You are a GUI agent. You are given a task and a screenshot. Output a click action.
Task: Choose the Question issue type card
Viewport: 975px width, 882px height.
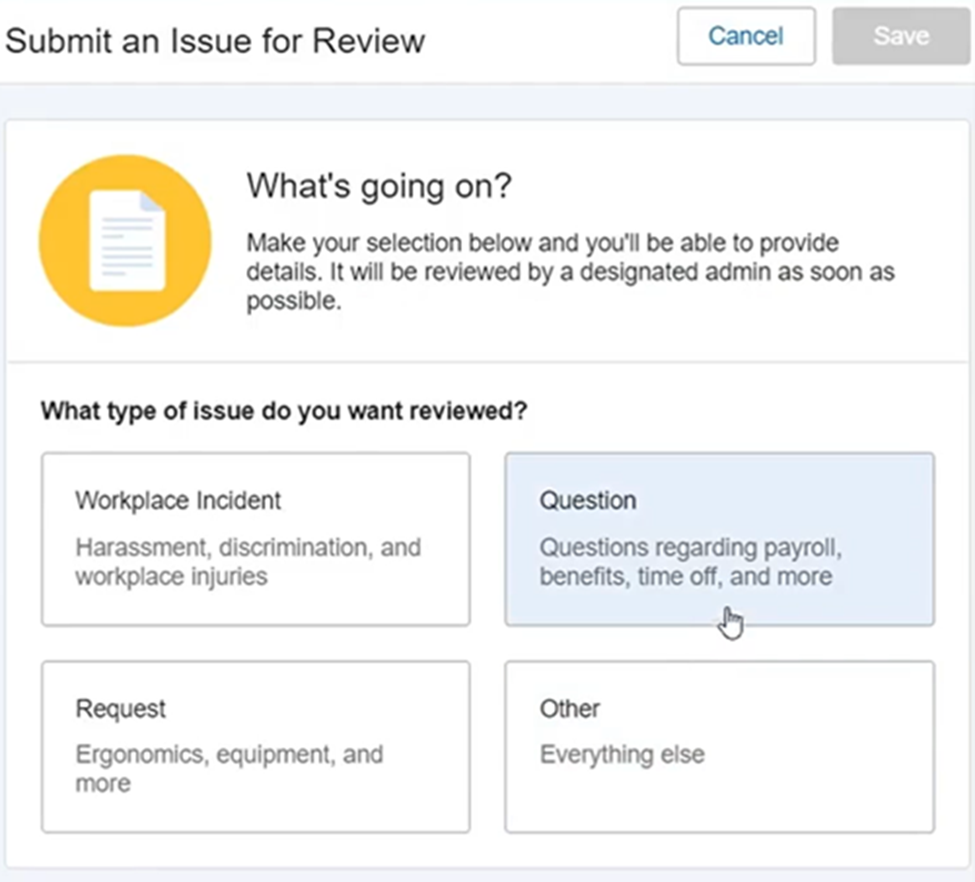click(x=719, y=539)
